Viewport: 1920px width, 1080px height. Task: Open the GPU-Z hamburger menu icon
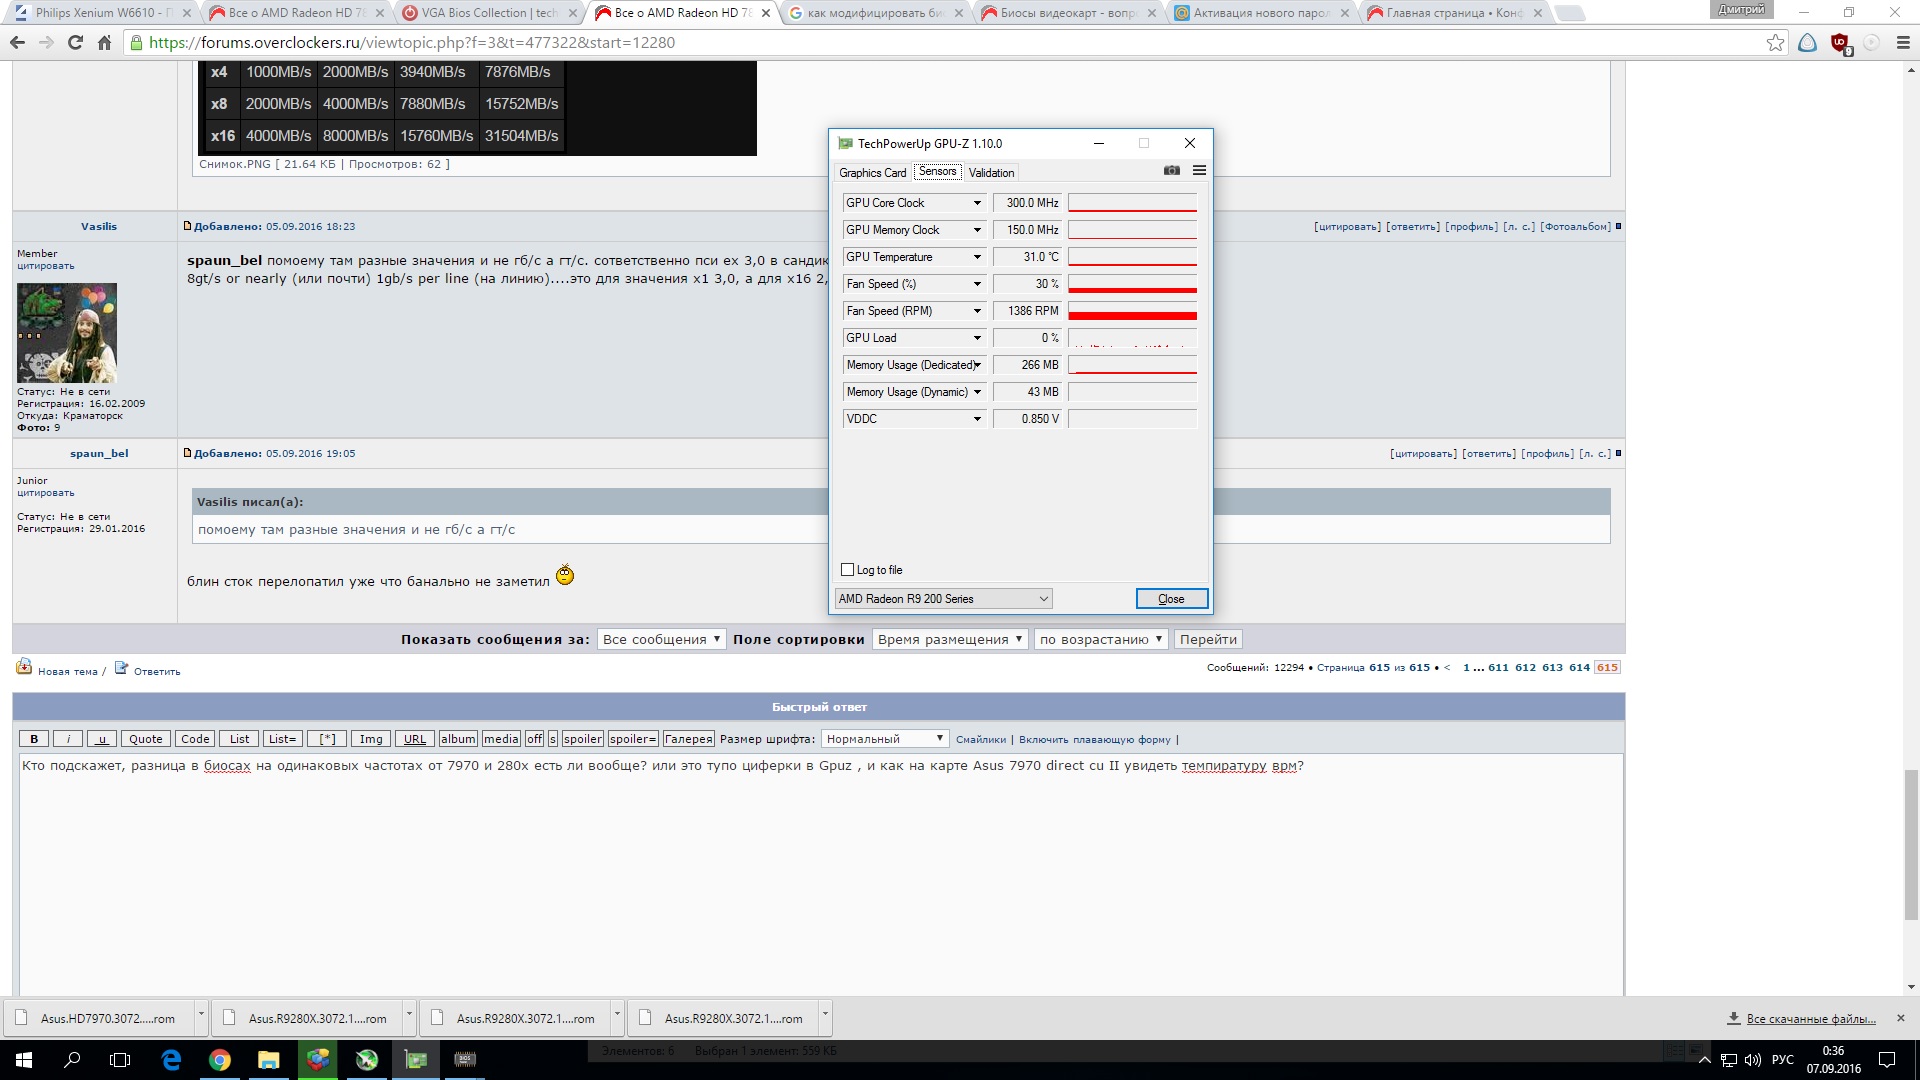[x=1199, y=171]
